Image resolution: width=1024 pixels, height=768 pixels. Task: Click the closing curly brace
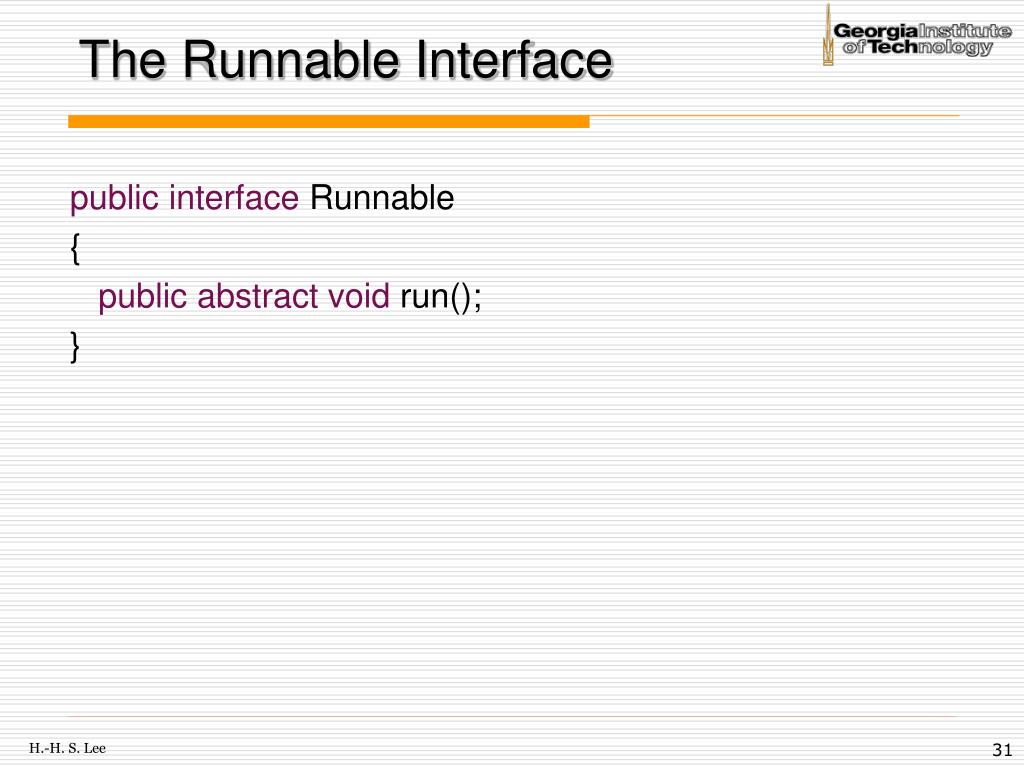[x=75, y=347]
